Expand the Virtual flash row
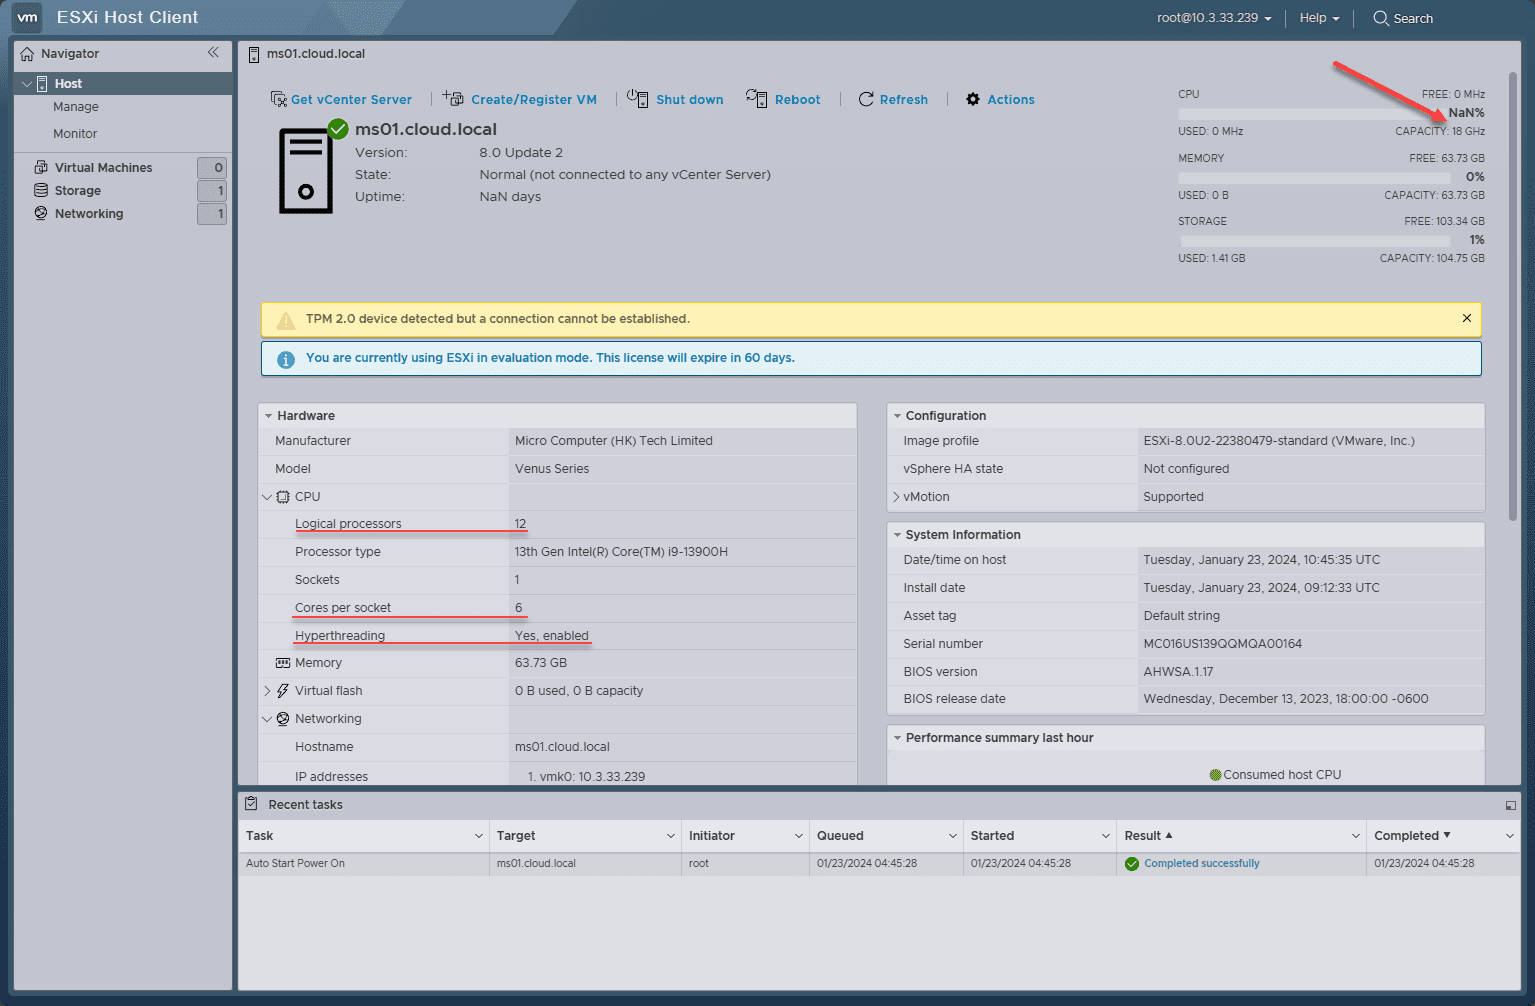This screenshot has width=1535, height=1006. pos(267,691)
